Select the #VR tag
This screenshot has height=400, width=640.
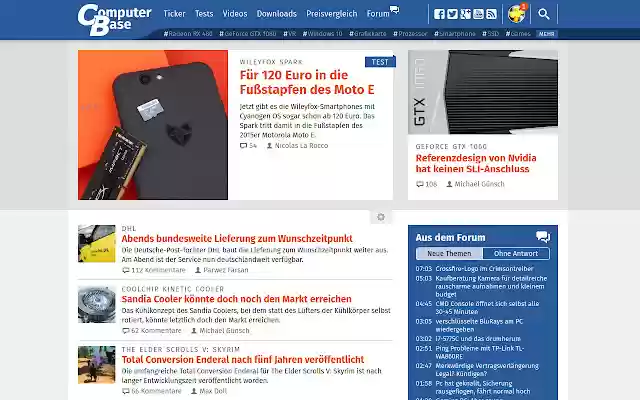pyautogui.click(x=289, y=33)
